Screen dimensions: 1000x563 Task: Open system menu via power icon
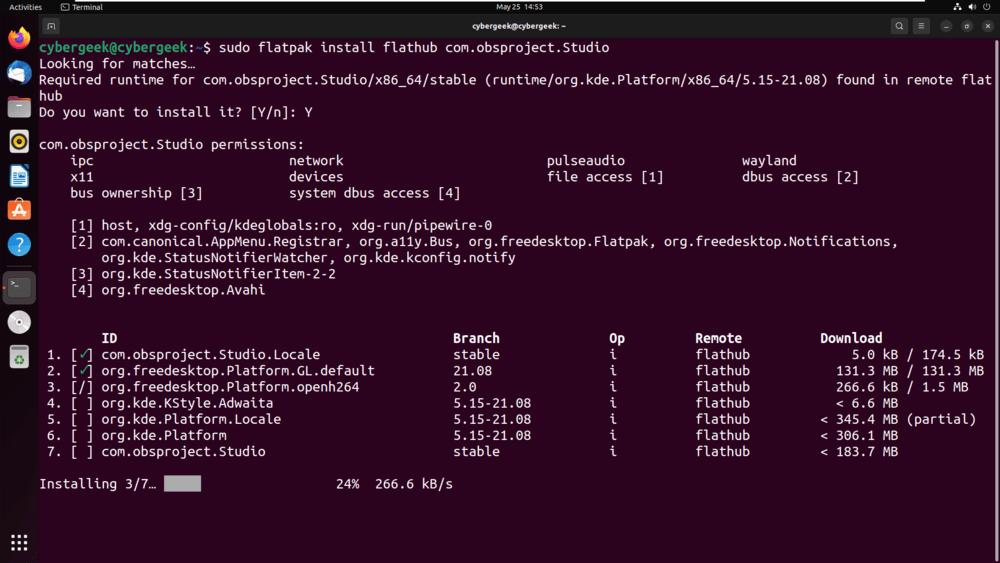(x=987, y=7)
